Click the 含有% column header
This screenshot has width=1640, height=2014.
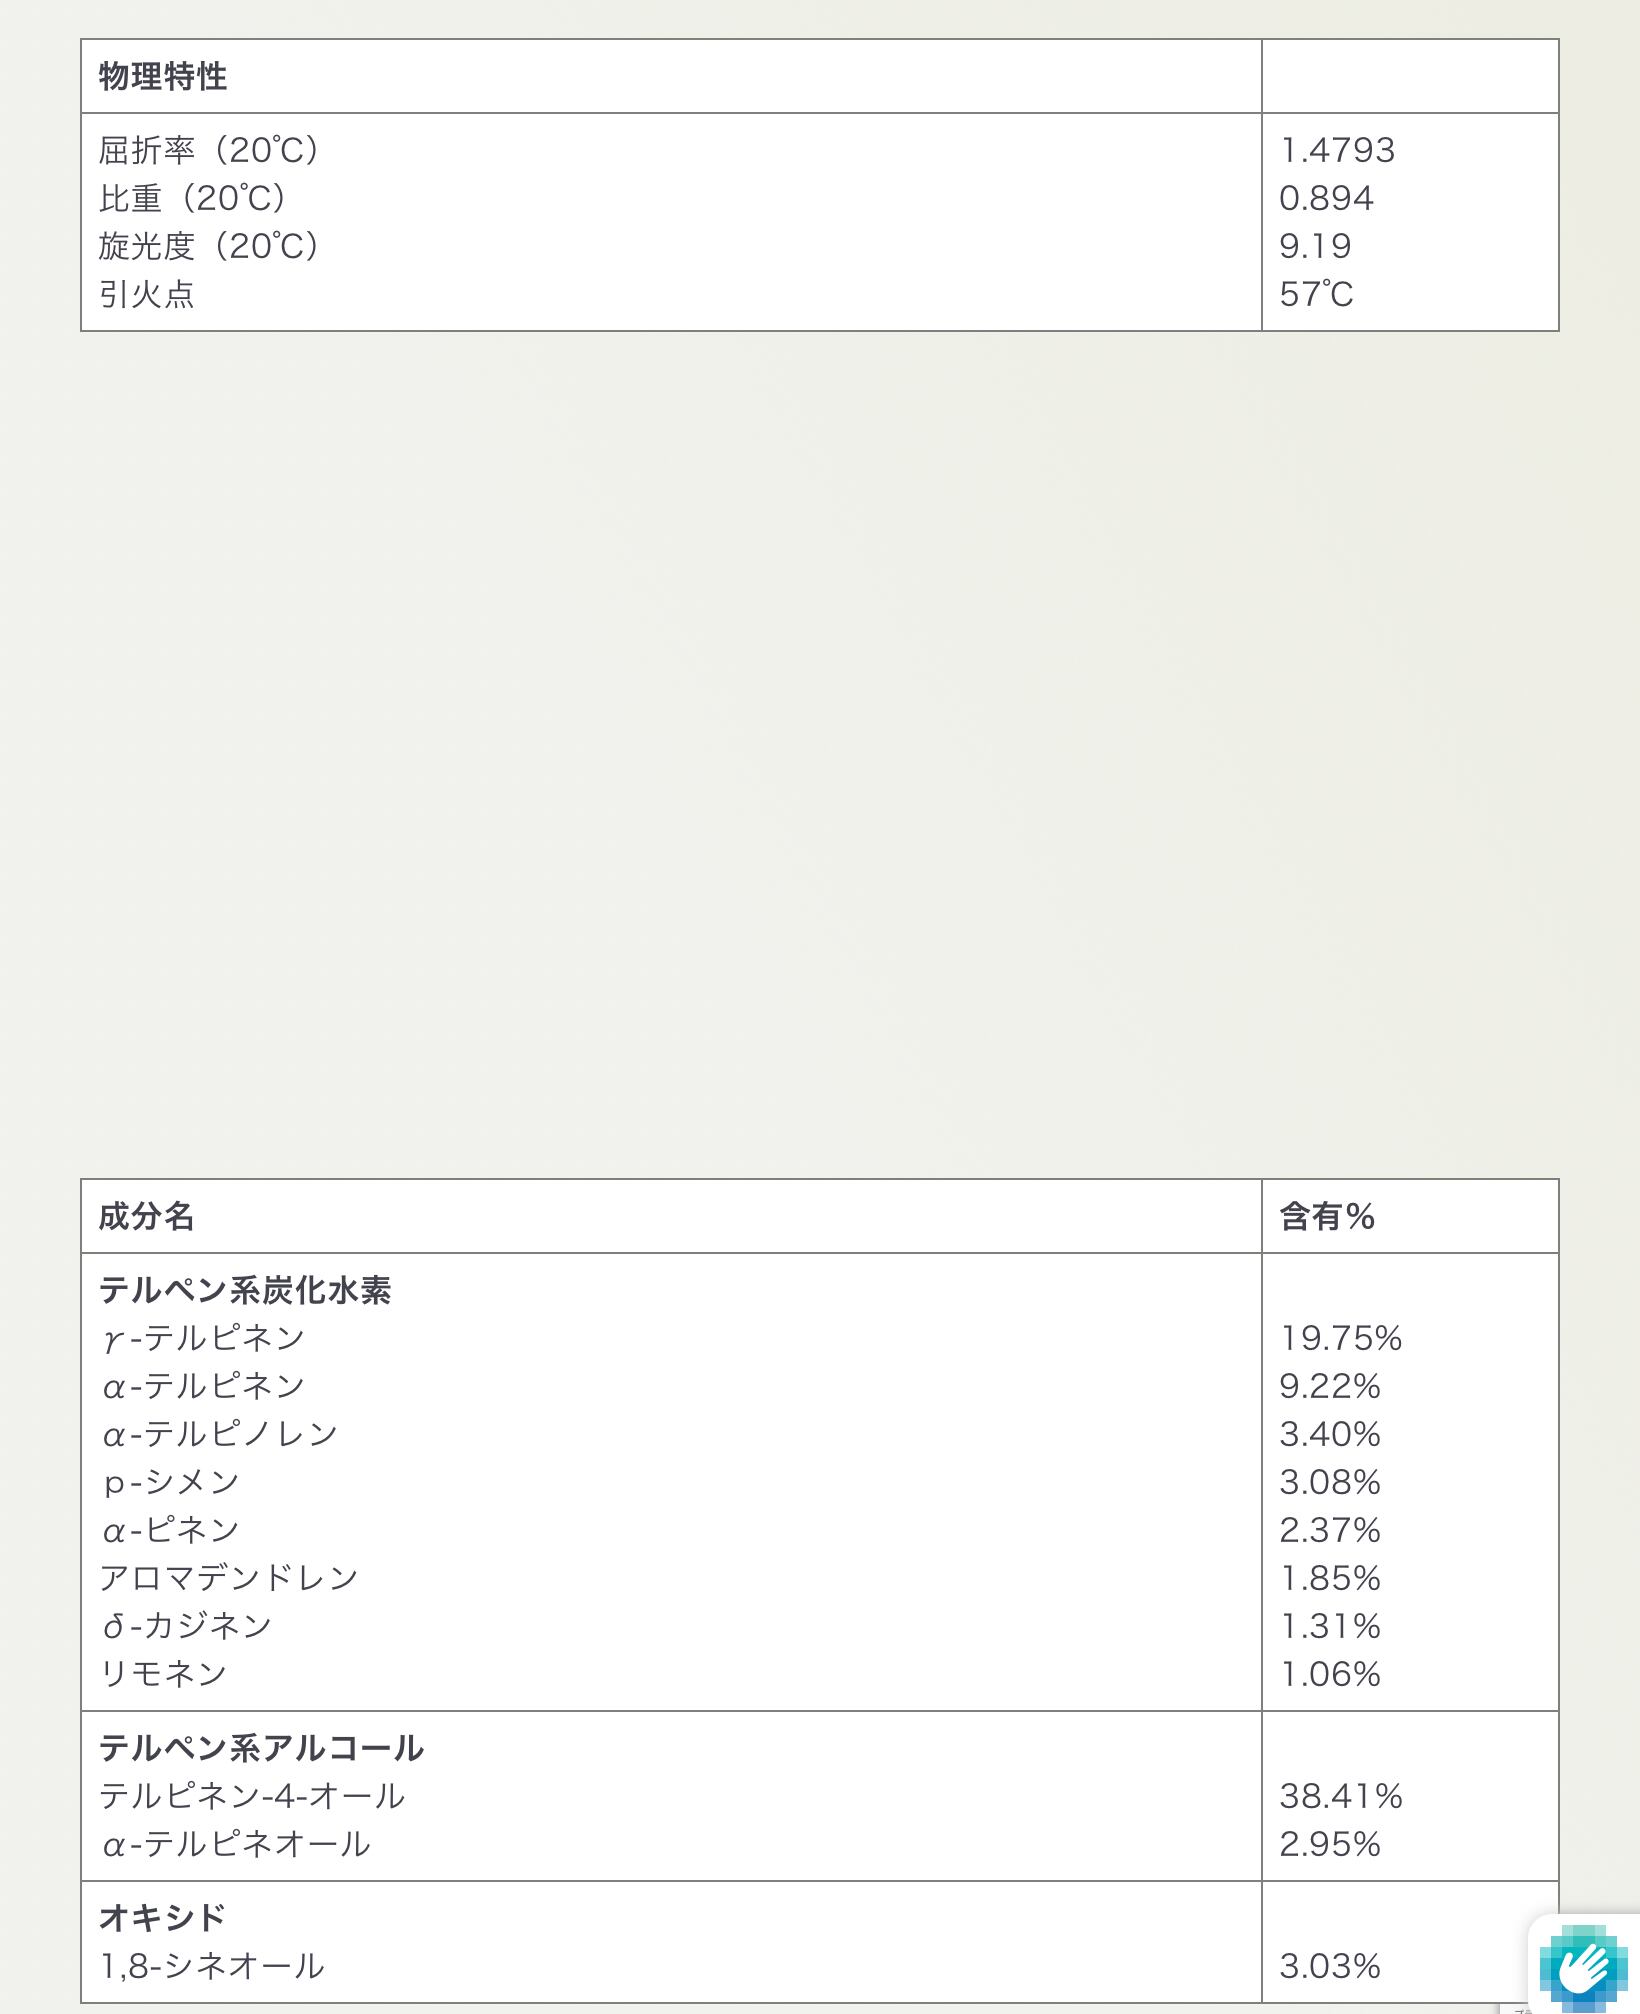click(1327, 1216)
